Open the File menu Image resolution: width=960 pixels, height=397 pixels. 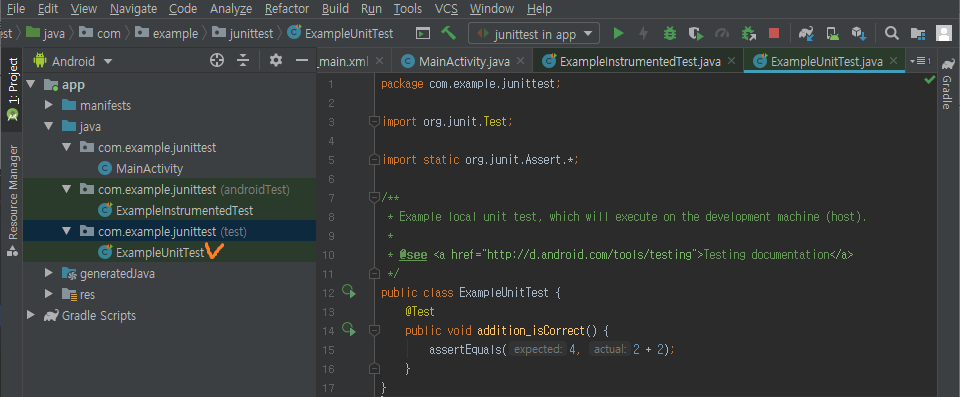pyautogui.click(x=16, y=9)
